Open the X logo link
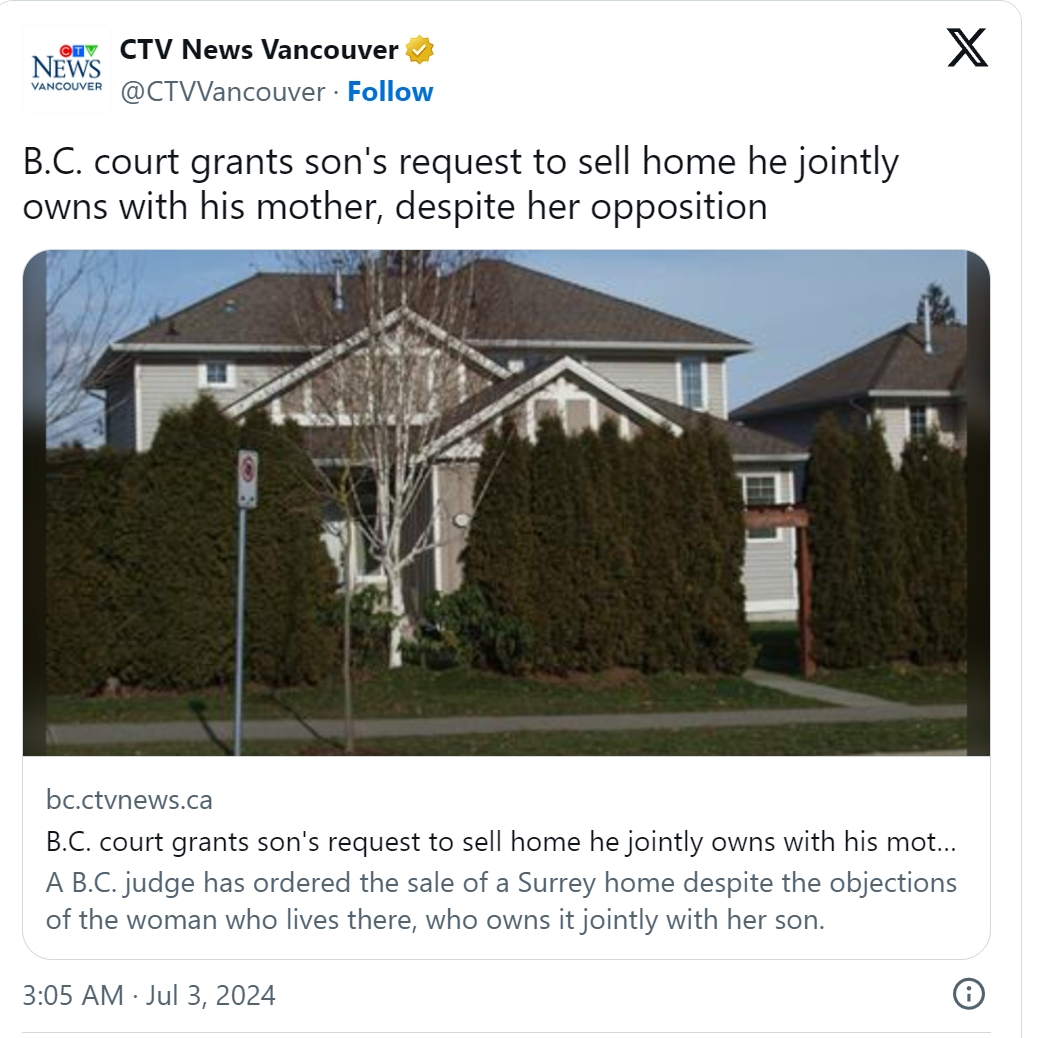The height and width of the screenshot is (1038, 1047). point(966,48)
